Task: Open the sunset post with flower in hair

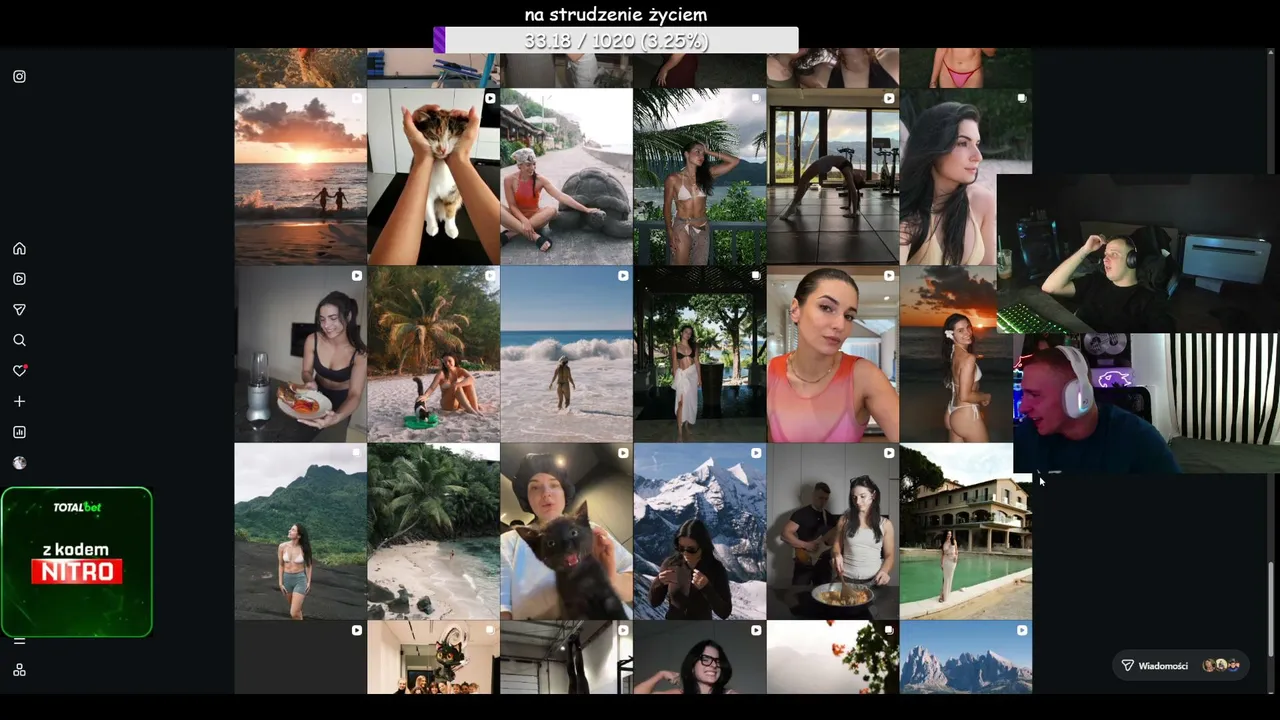Action: [x=955, y=354]
